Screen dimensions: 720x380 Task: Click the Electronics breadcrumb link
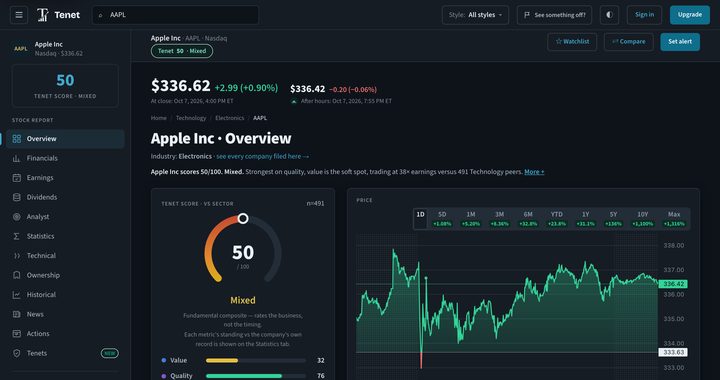230,118
